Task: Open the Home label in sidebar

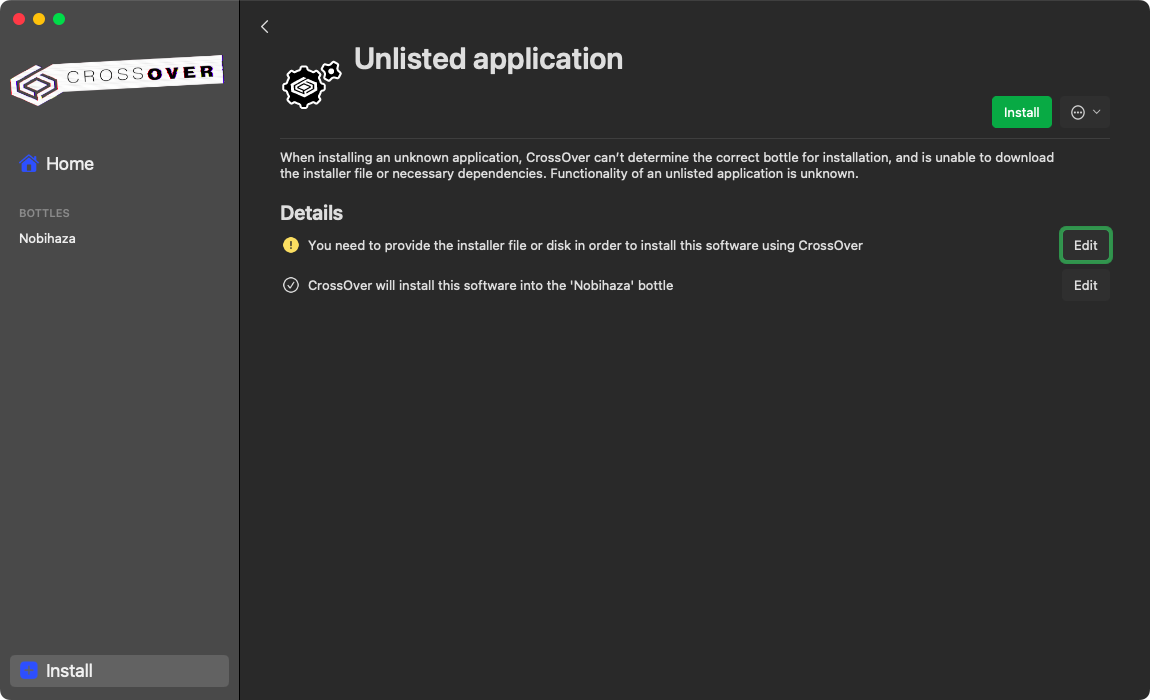Action: click(70, 164)
